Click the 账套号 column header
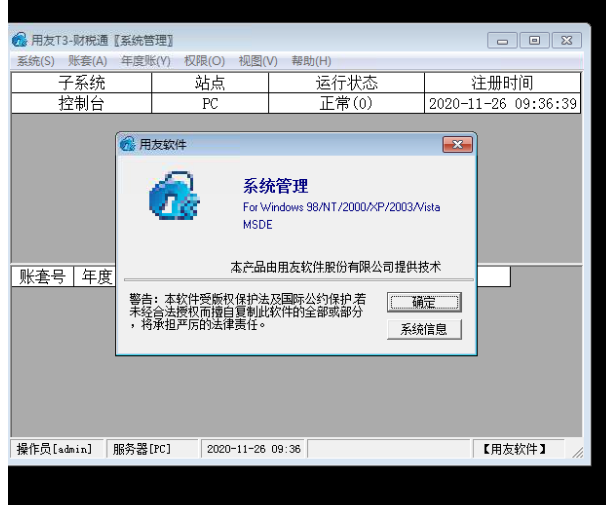 43,277
